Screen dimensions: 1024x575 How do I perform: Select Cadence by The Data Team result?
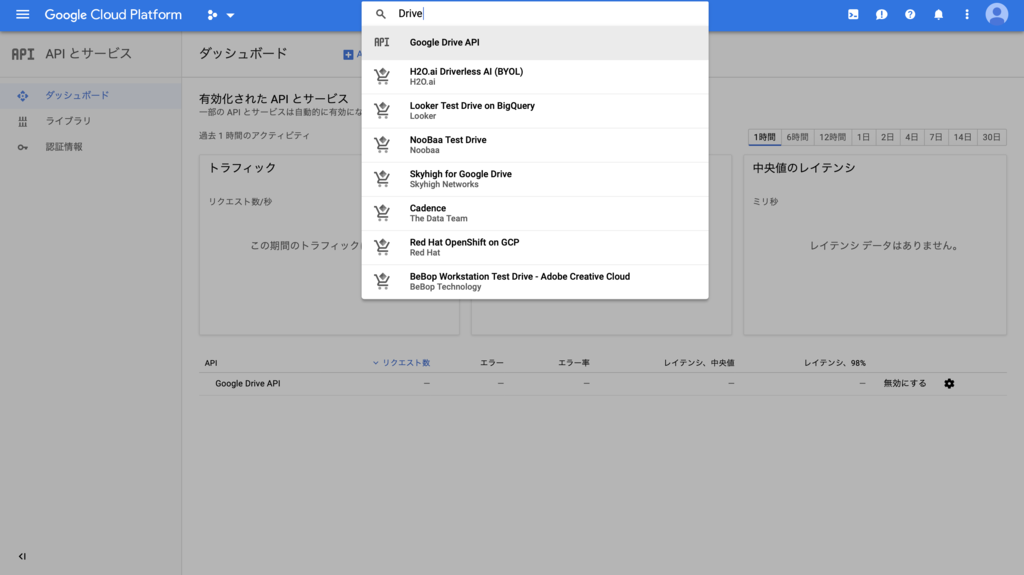pos(535,213)
